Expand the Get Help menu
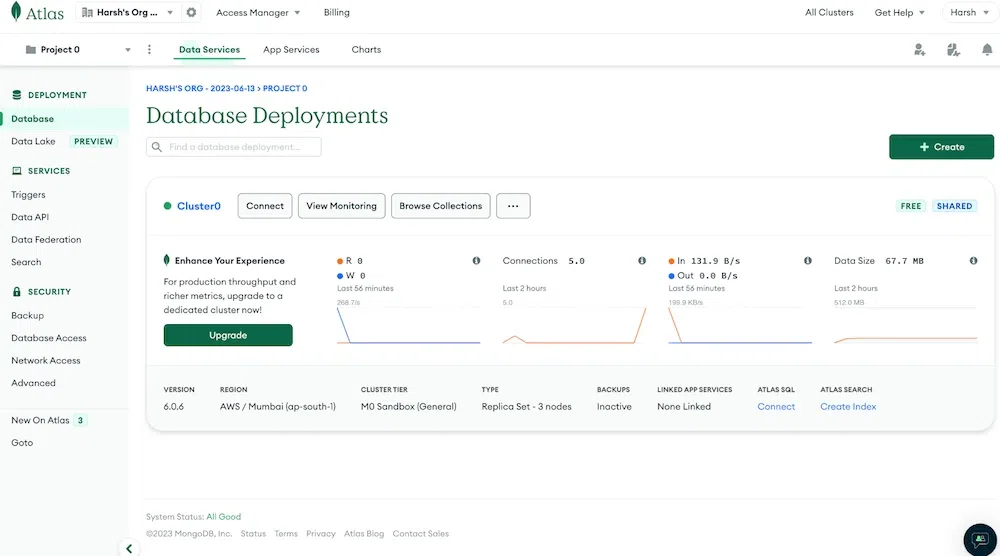This screenshot has height=556, width=1000. coord(899,12)
